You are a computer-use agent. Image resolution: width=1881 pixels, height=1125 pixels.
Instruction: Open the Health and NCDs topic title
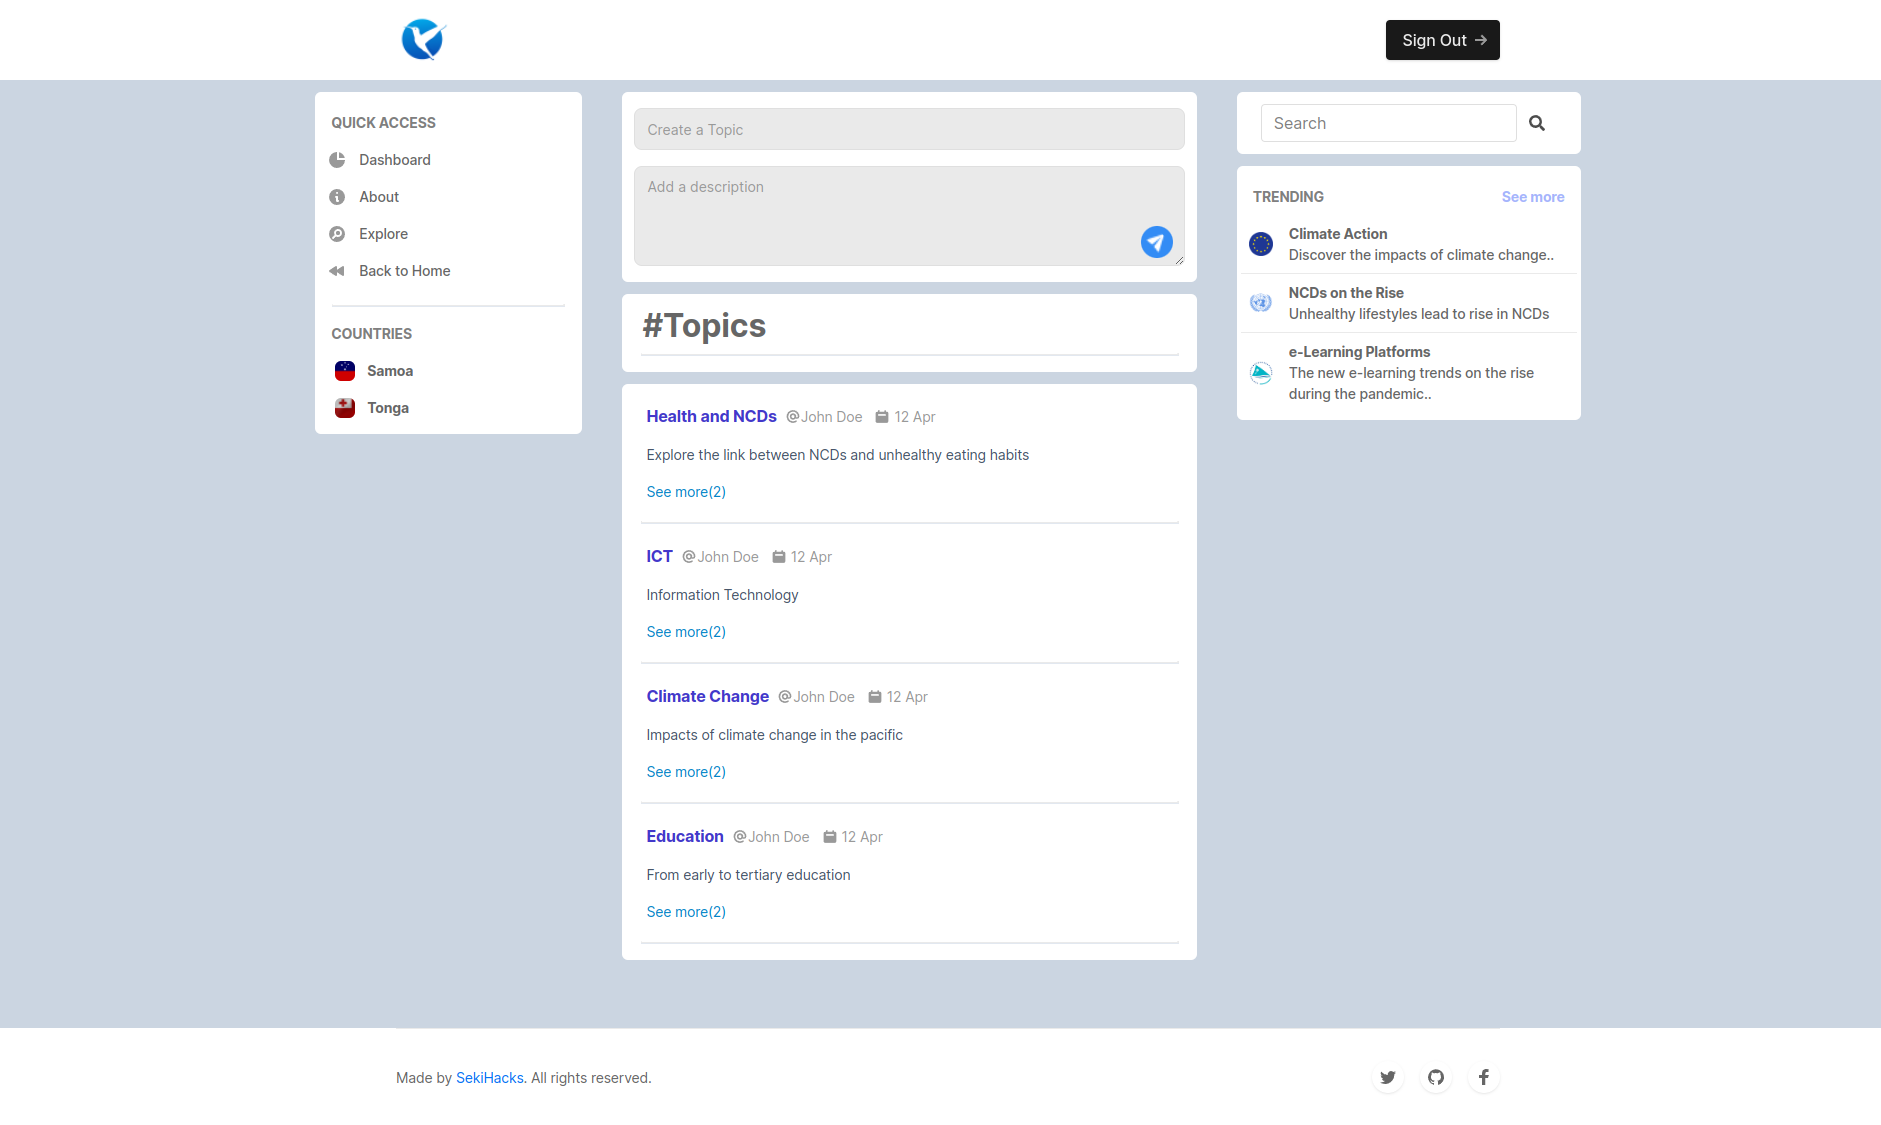pos(711,416)
